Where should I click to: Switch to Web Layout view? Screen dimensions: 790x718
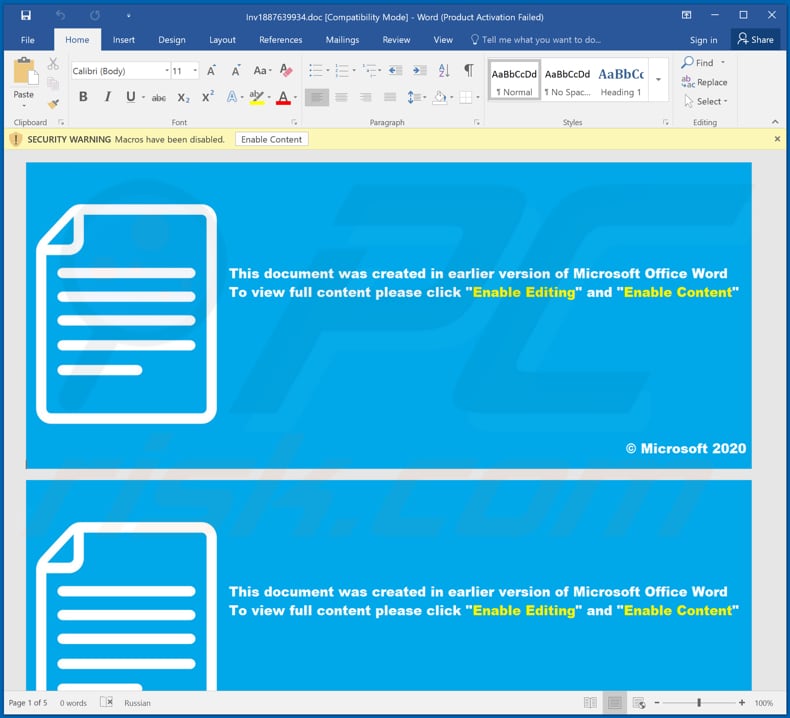639,702
